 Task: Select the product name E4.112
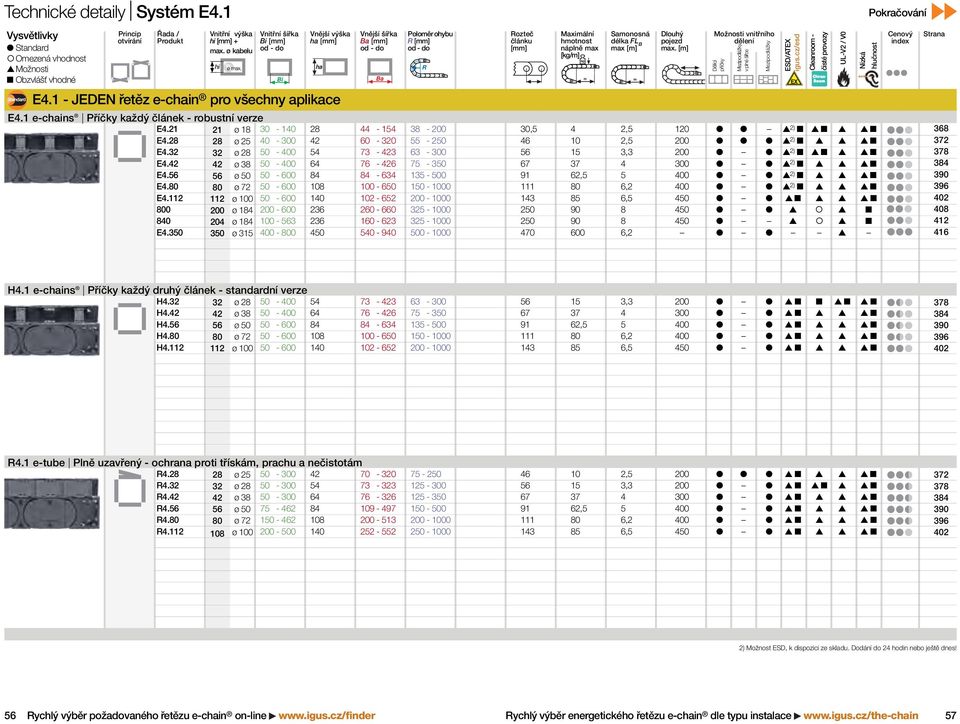pos(170,198)
